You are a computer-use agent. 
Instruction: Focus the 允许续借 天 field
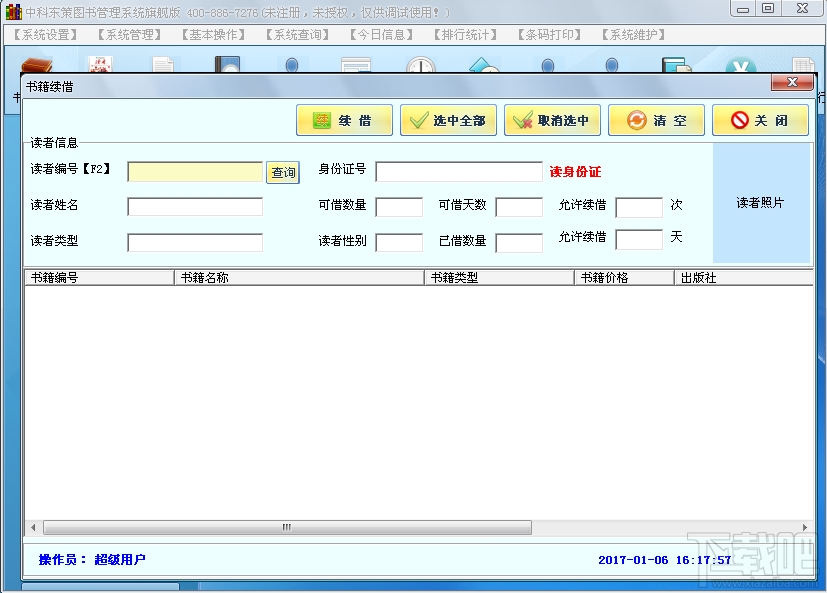pyautogui.click(x=639, y=239)
